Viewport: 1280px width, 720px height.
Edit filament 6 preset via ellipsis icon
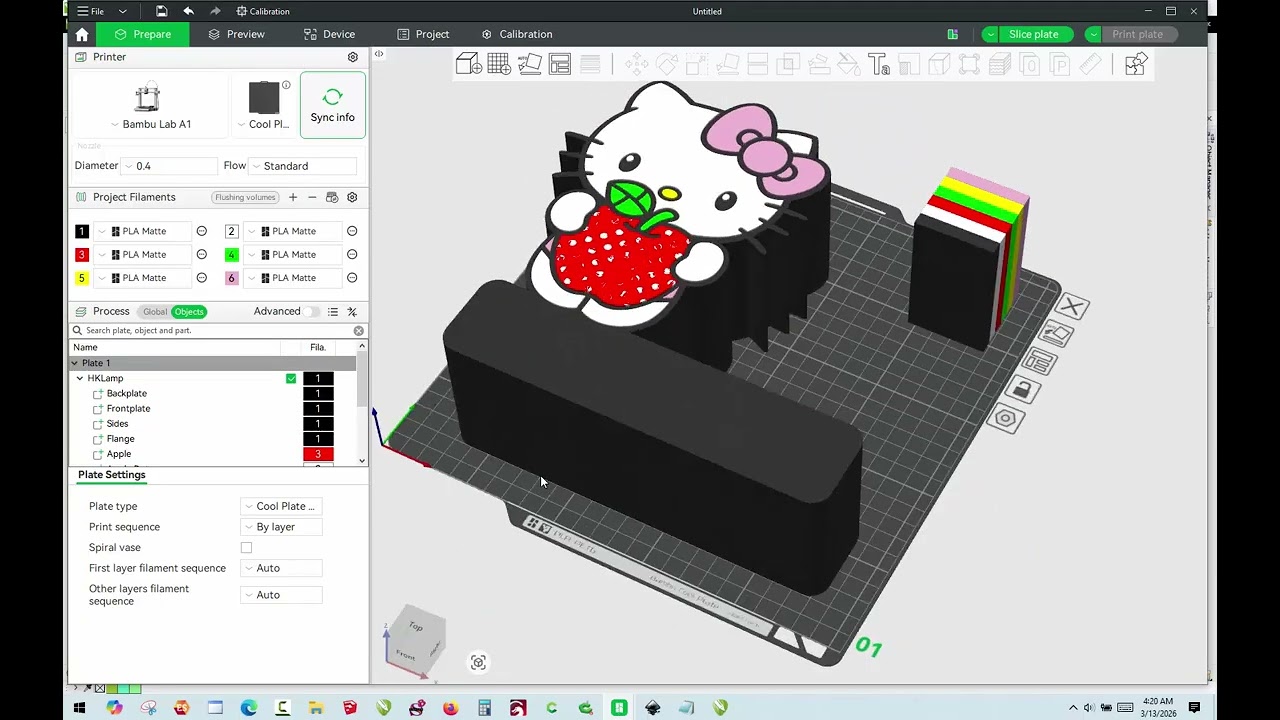point(352,278)
